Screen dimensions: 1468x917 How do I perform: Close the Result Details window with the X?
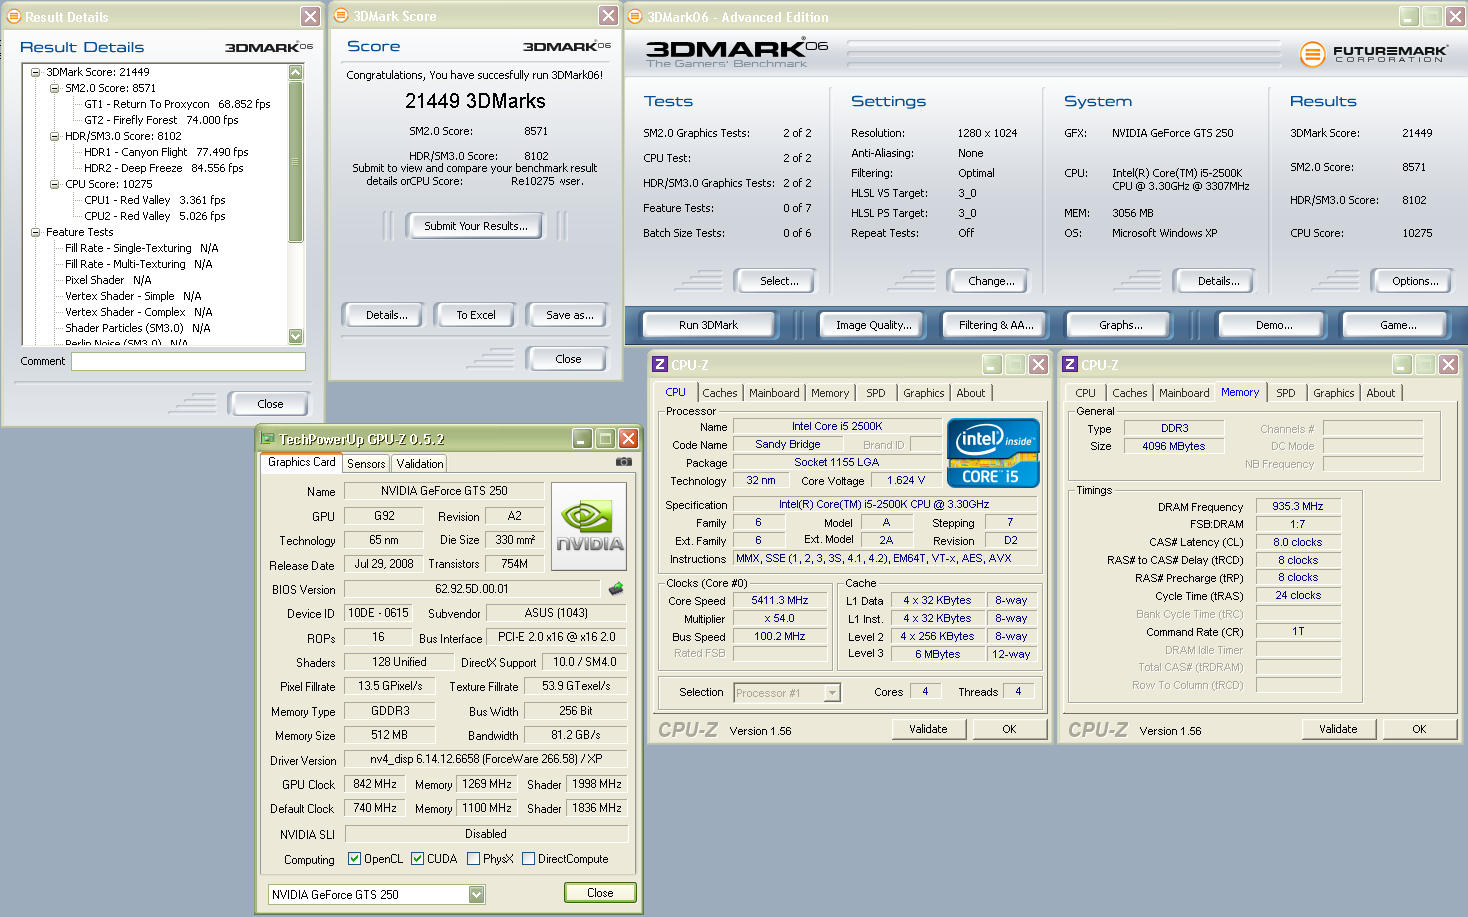point(310,16)
